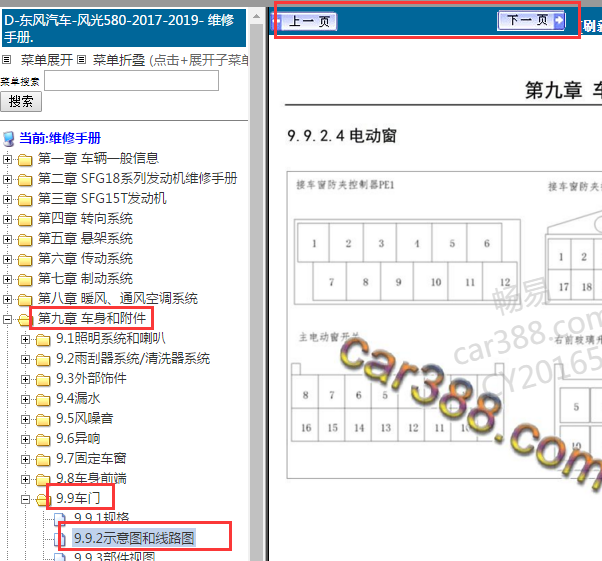This screenshot has height=561, width=602.
Task: Expand 第八章 暖风、通风空调系统 node
Action: (x=7, y=299)
